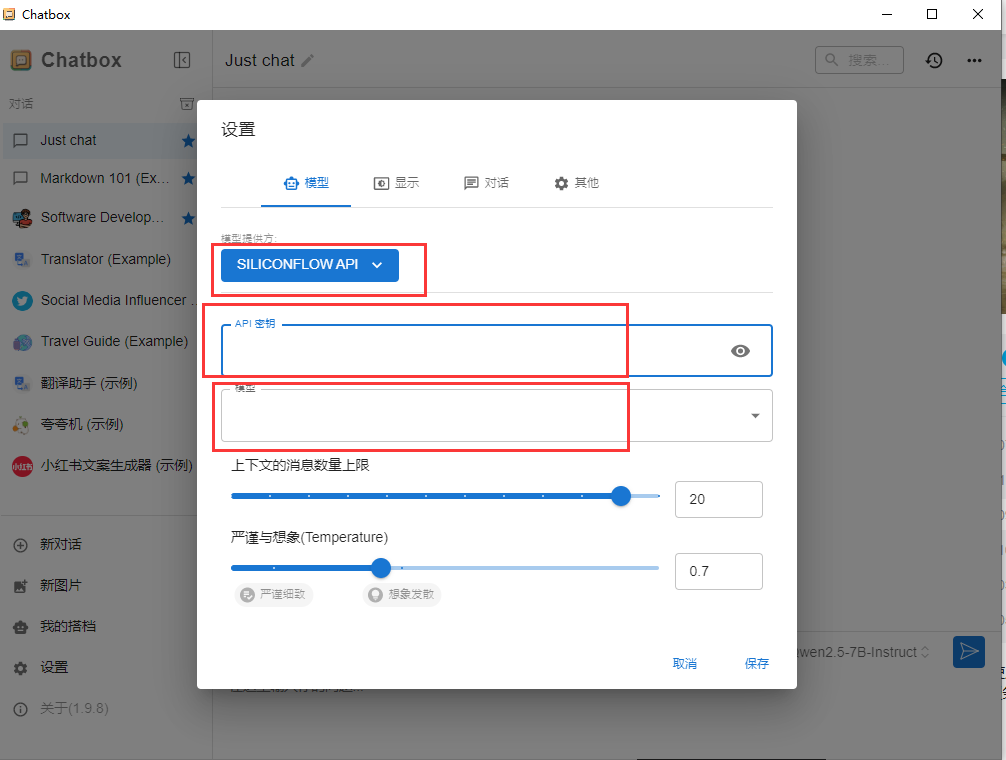Click the Travel Guide globe icon
The image size is (1006, 760).
(x=22, y=342)
